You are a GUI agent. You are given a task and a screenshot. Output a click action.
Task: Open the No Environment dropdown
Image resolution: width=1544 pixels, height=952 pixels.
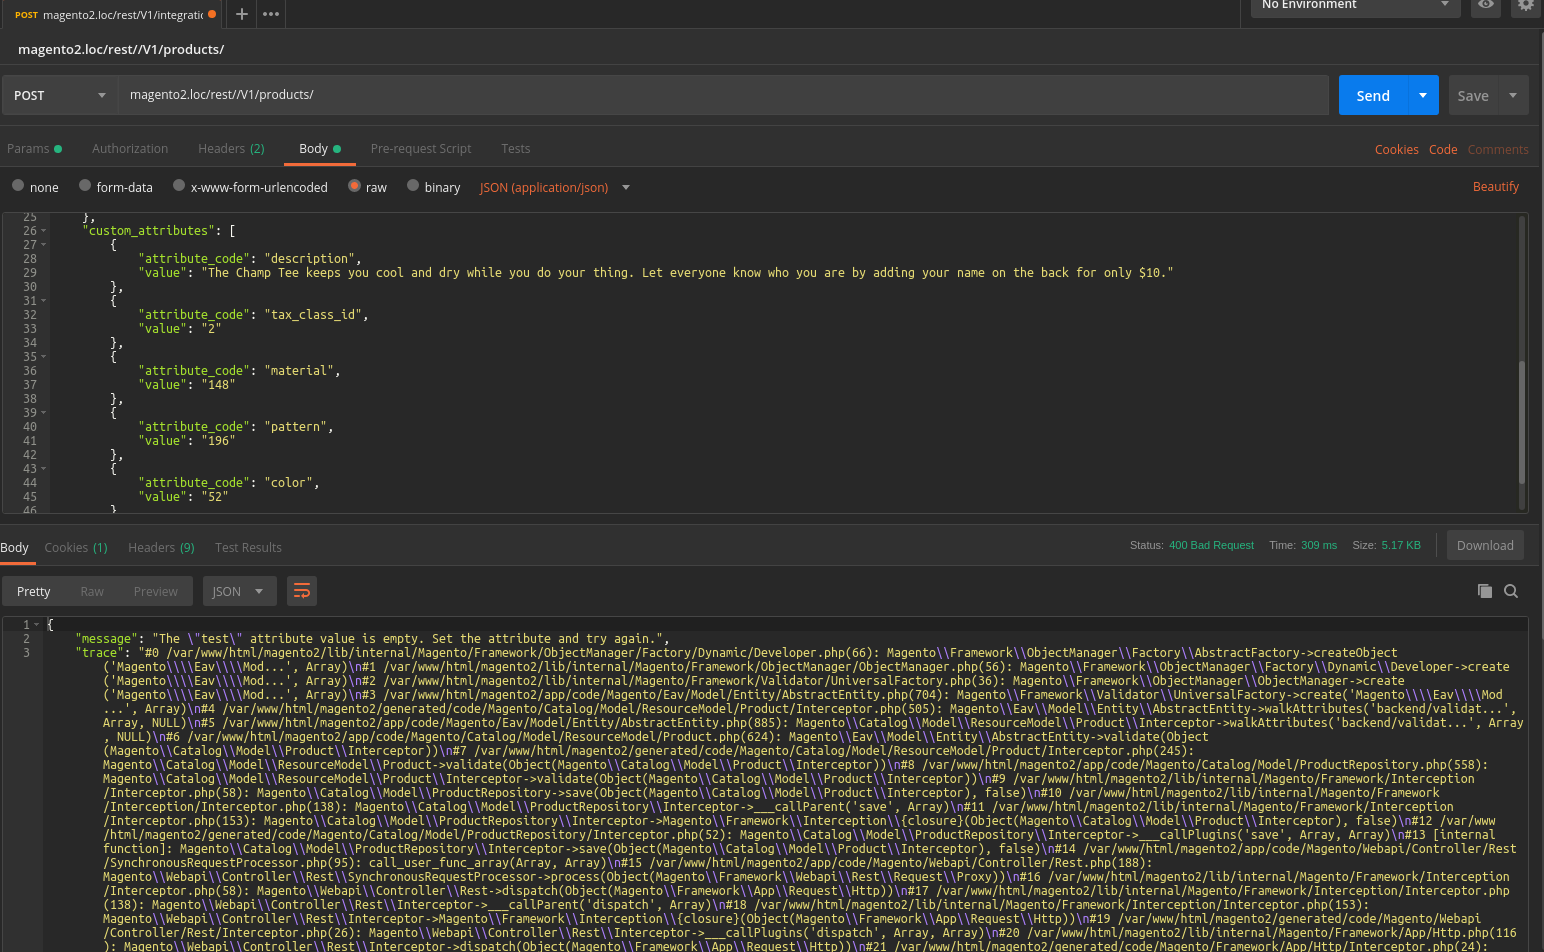[x=1355, y=6]
